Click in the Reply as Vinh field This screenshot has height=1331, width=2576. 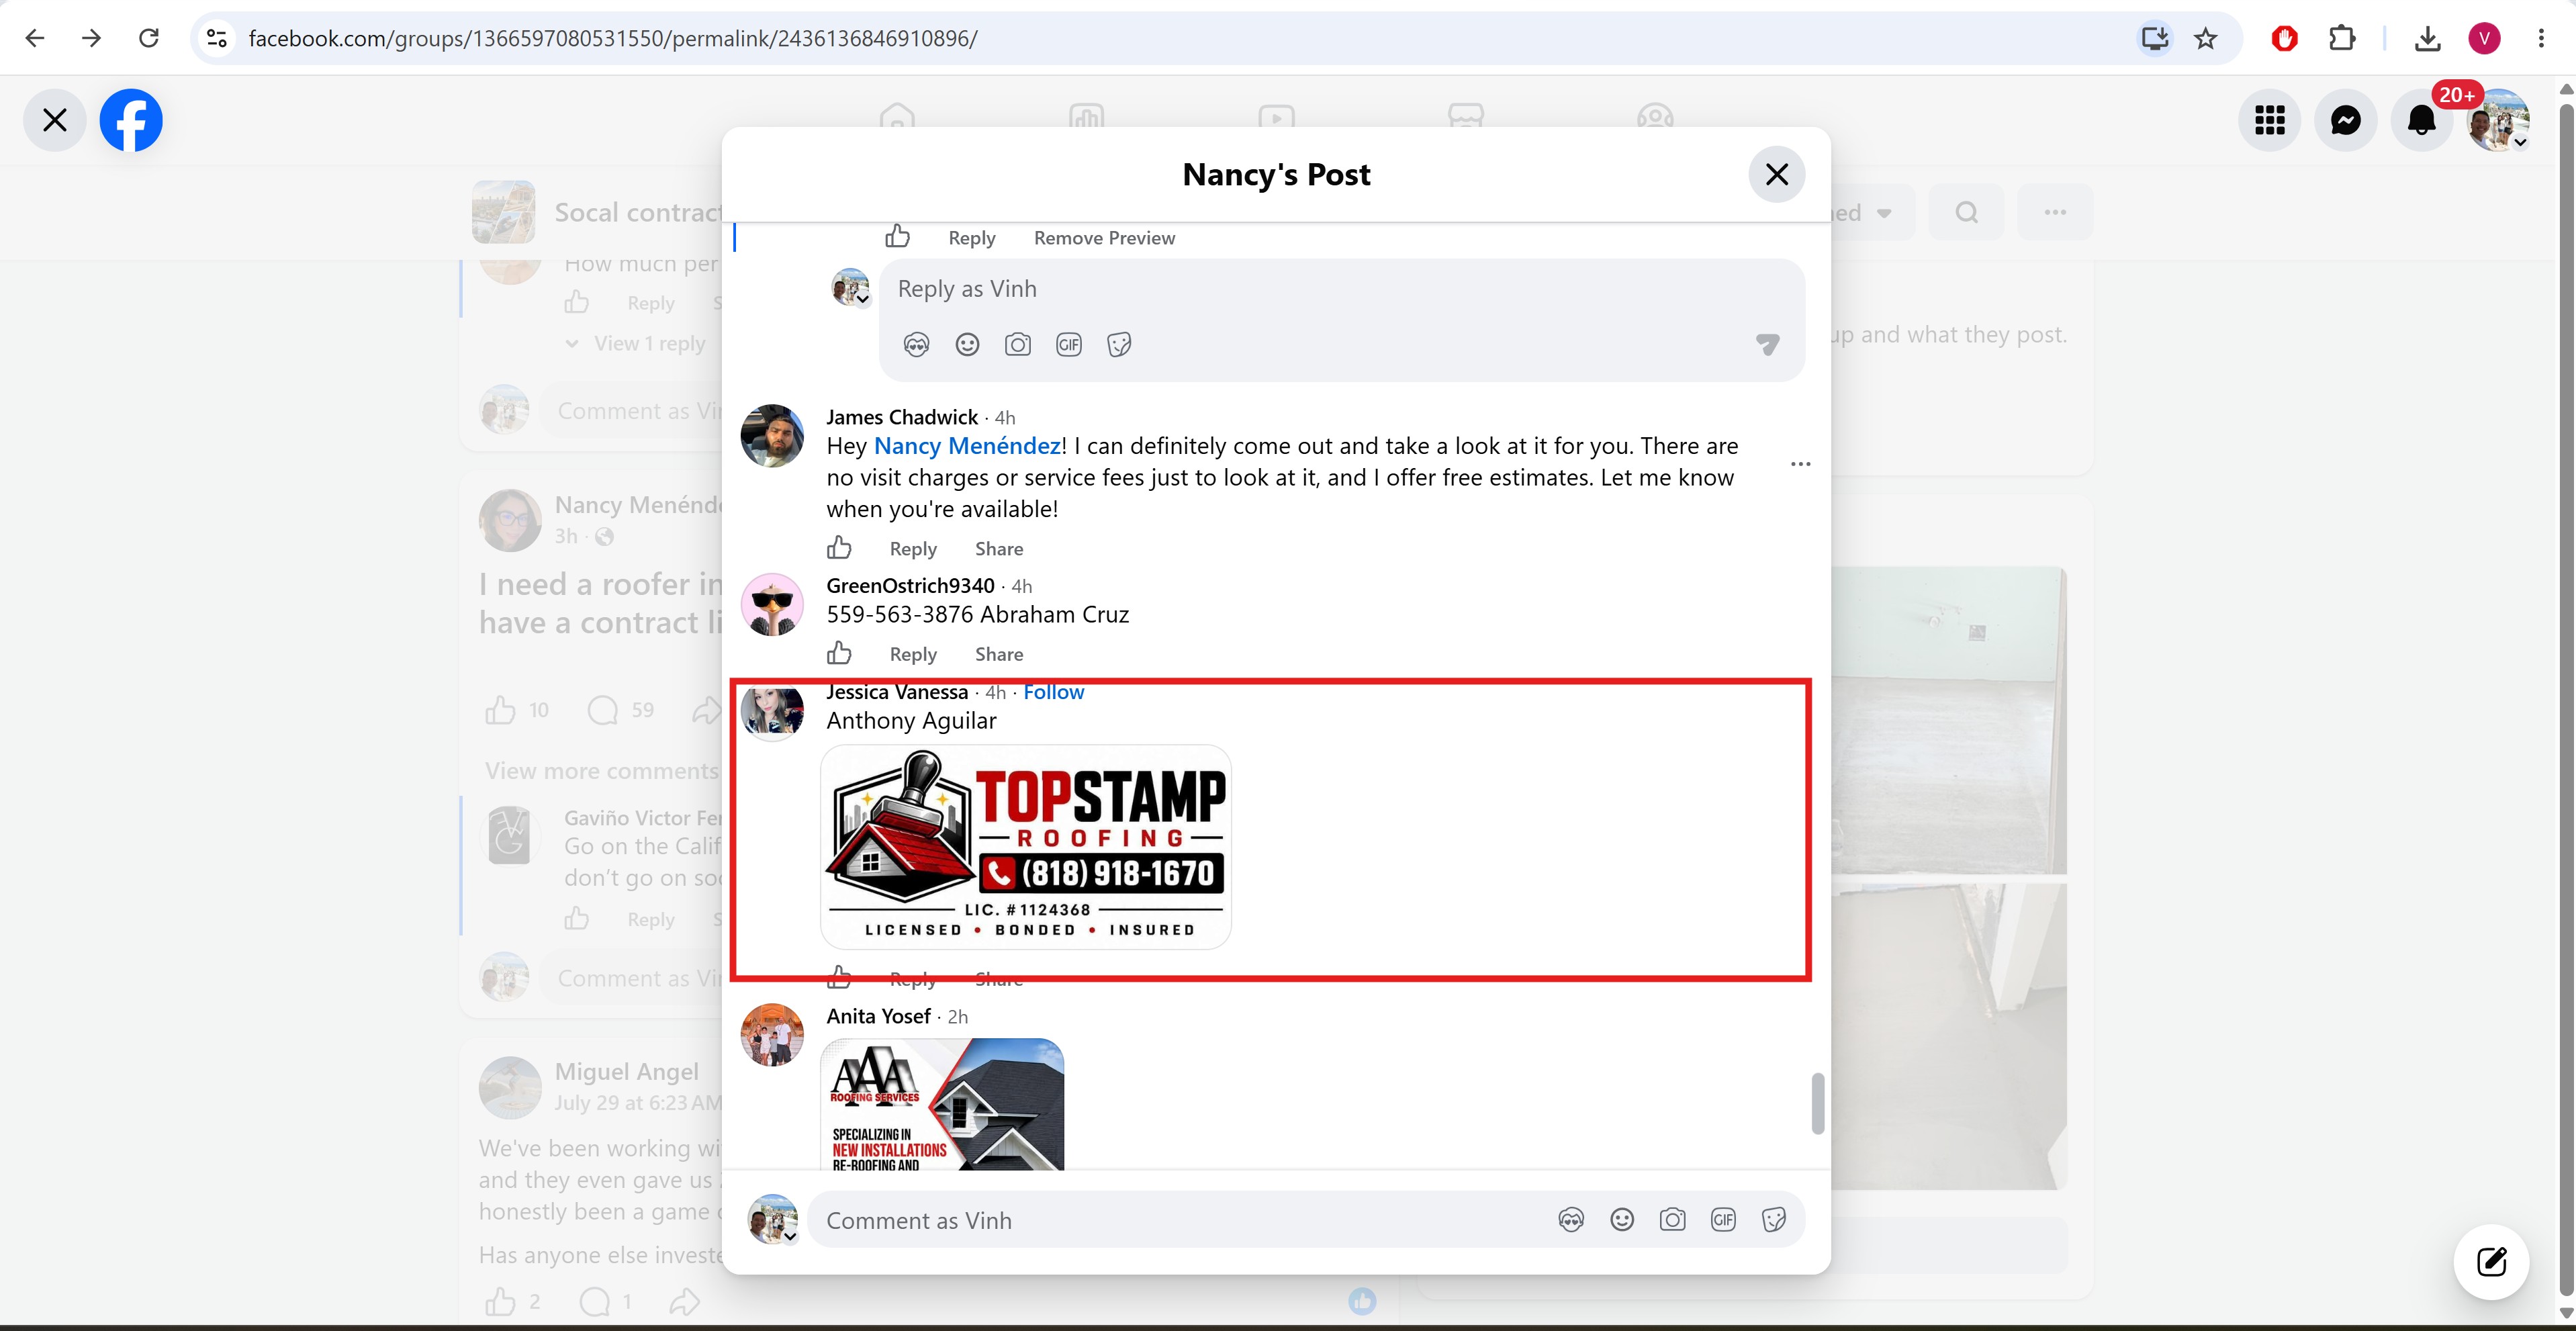pyautogui.click(x=1341, y=289)
